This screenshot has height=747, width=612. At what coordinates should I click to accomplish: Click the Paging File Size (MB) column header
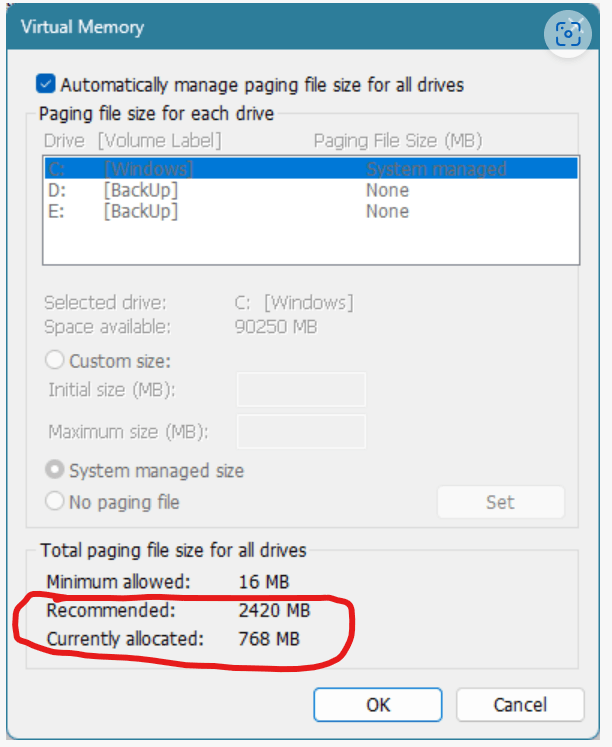tap(398, 141)
